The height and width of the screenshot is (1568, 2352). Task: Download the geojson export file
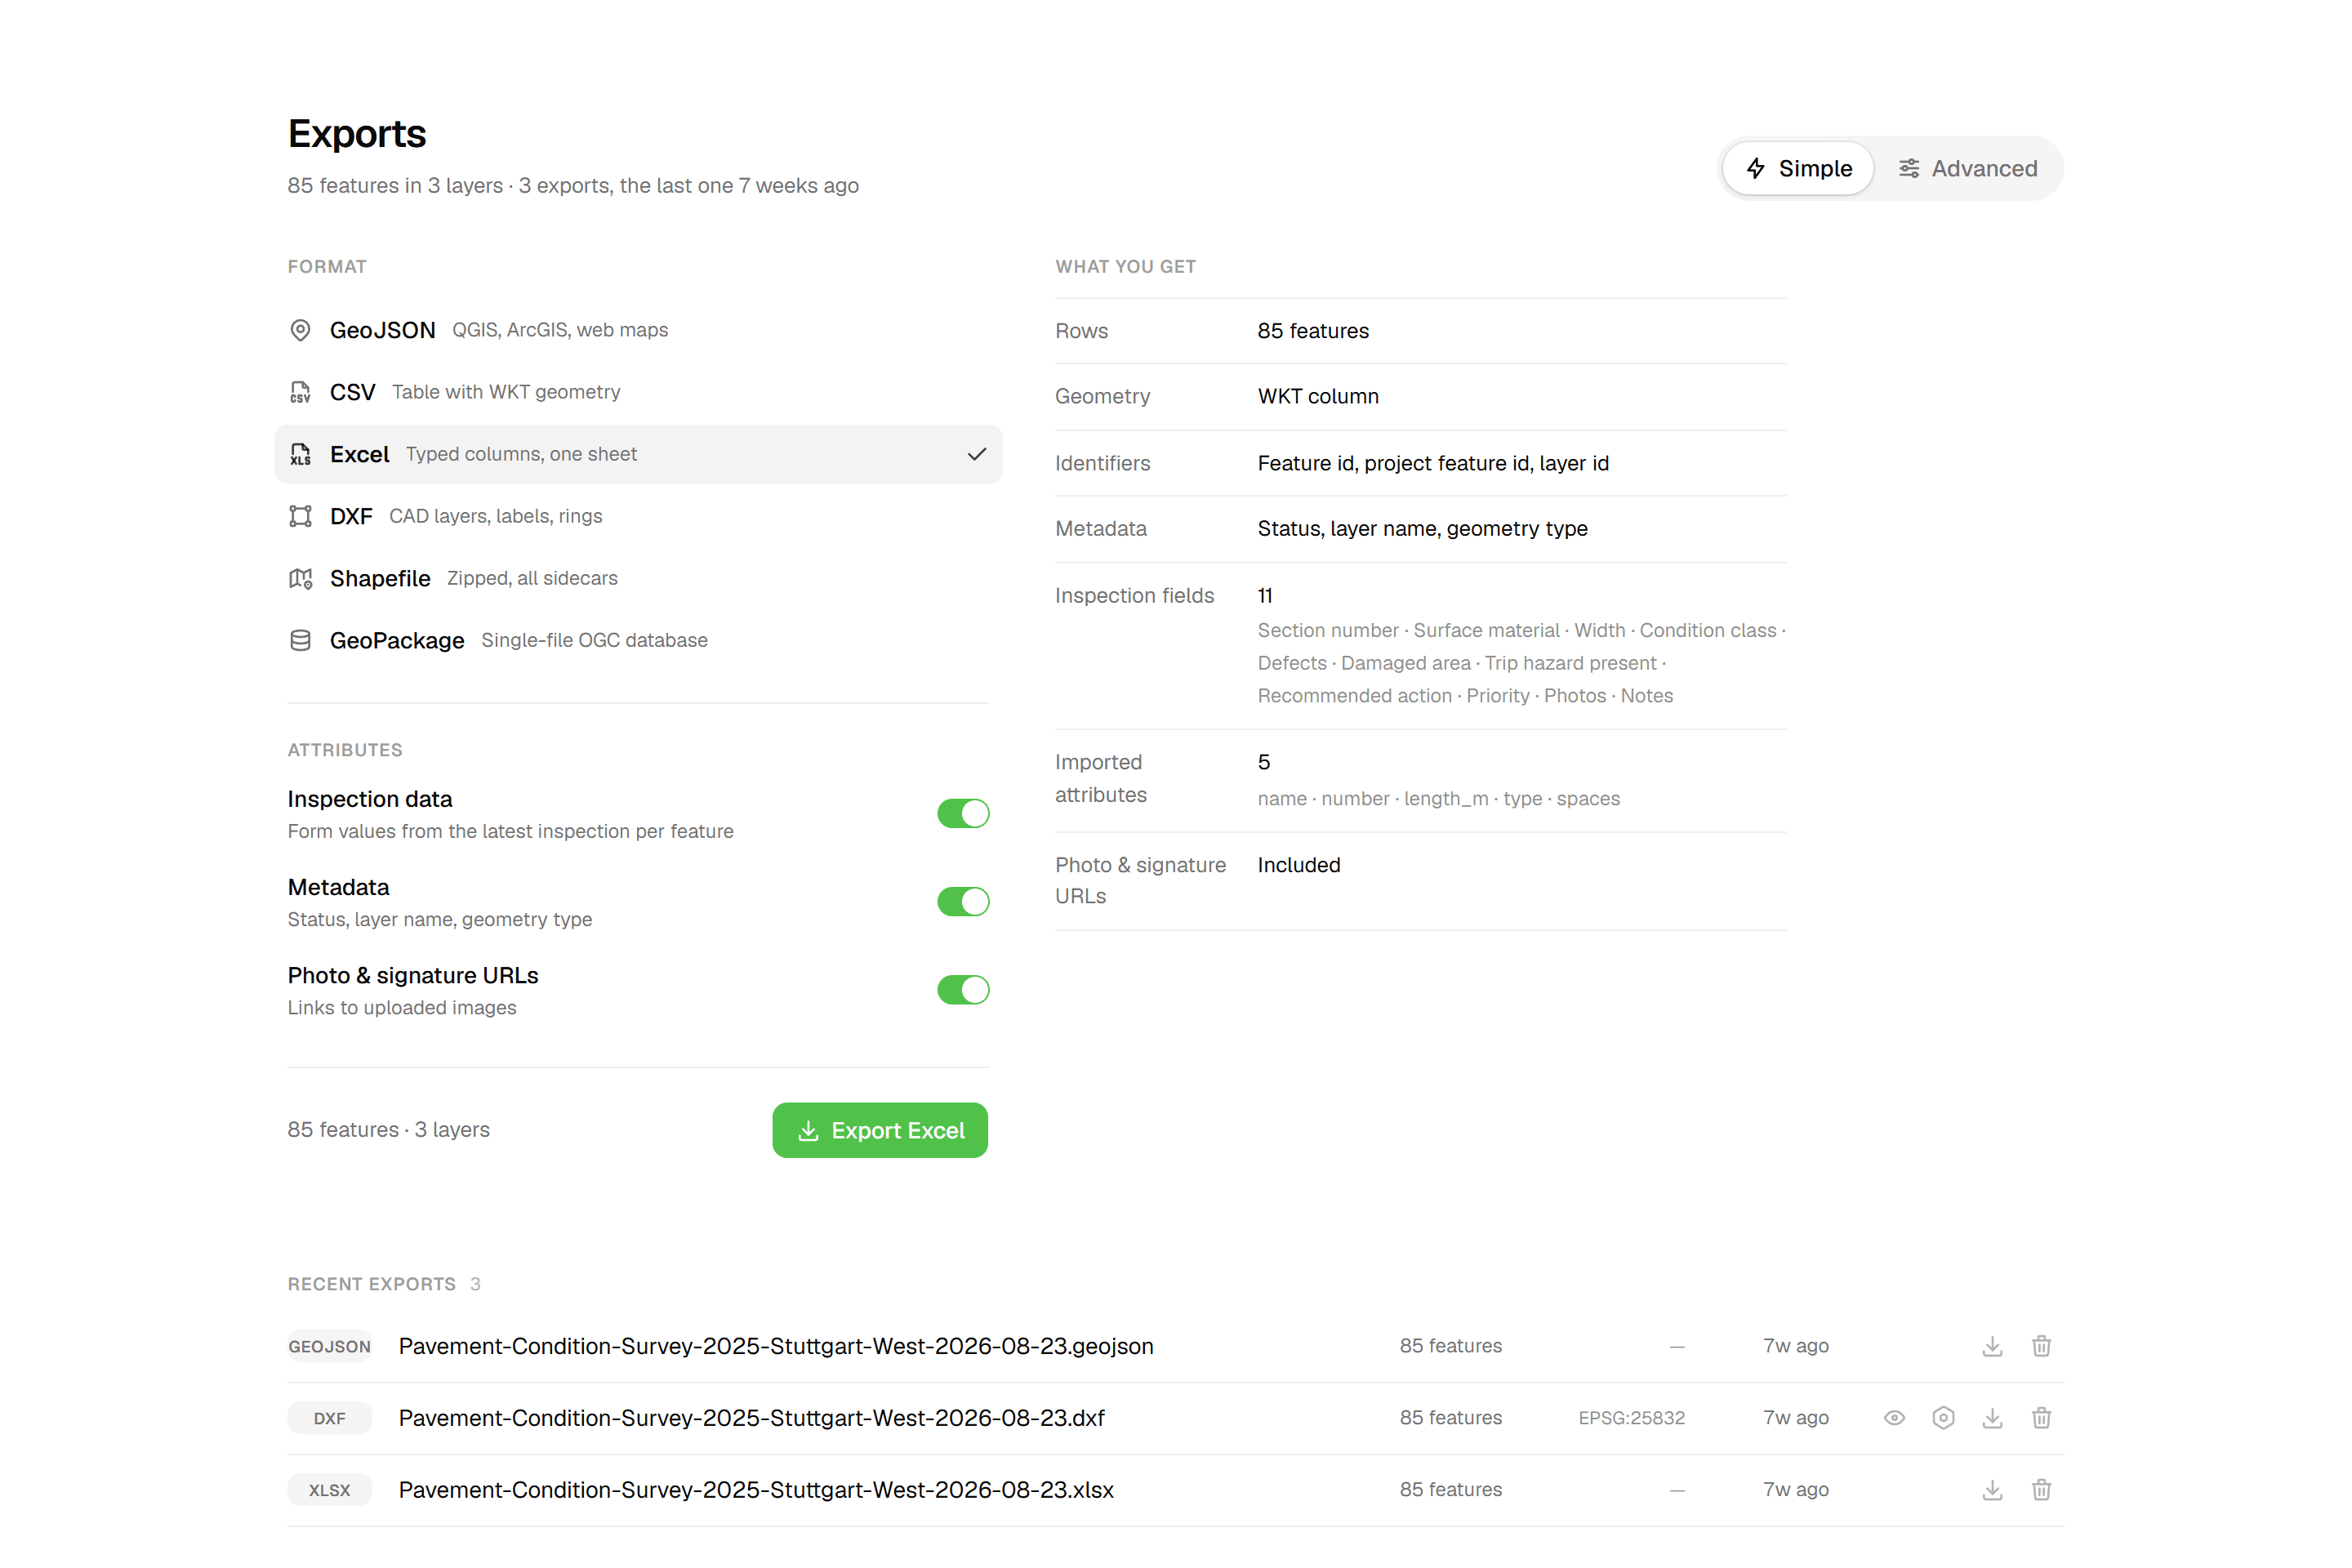point(1992,1346)
